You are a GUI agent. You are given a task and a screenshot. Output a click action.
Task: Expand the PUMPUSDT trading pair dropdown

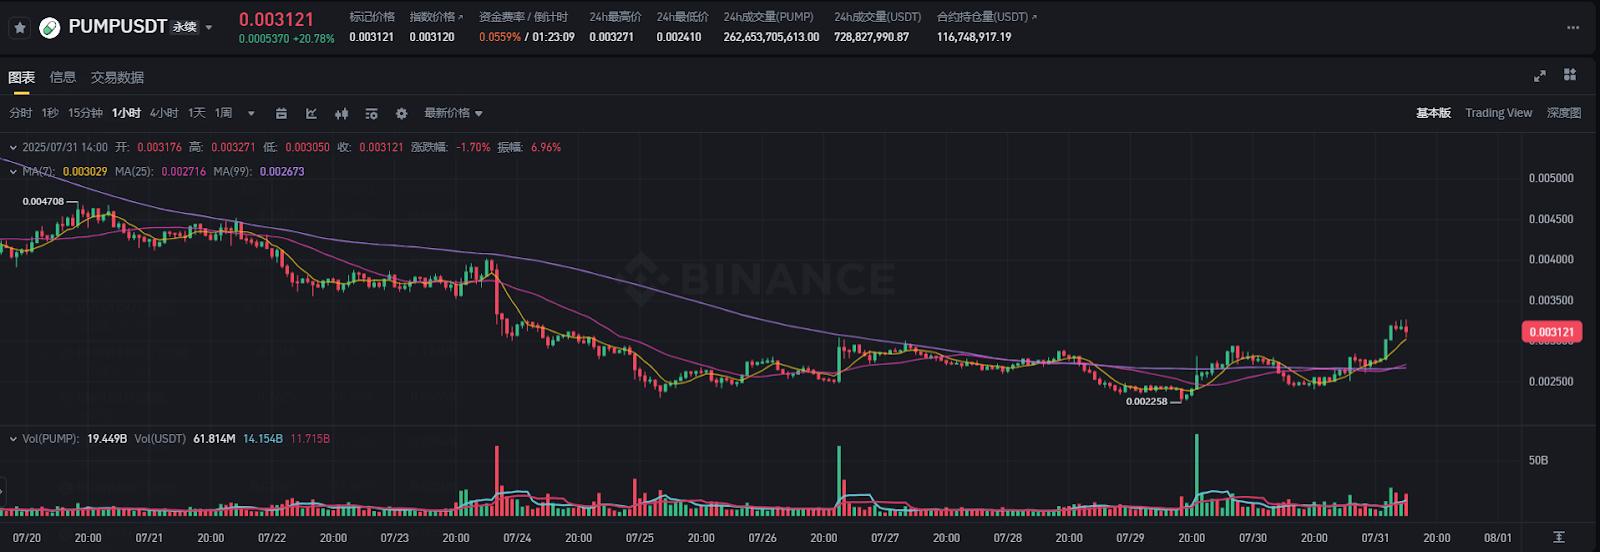tap(209, 28)
